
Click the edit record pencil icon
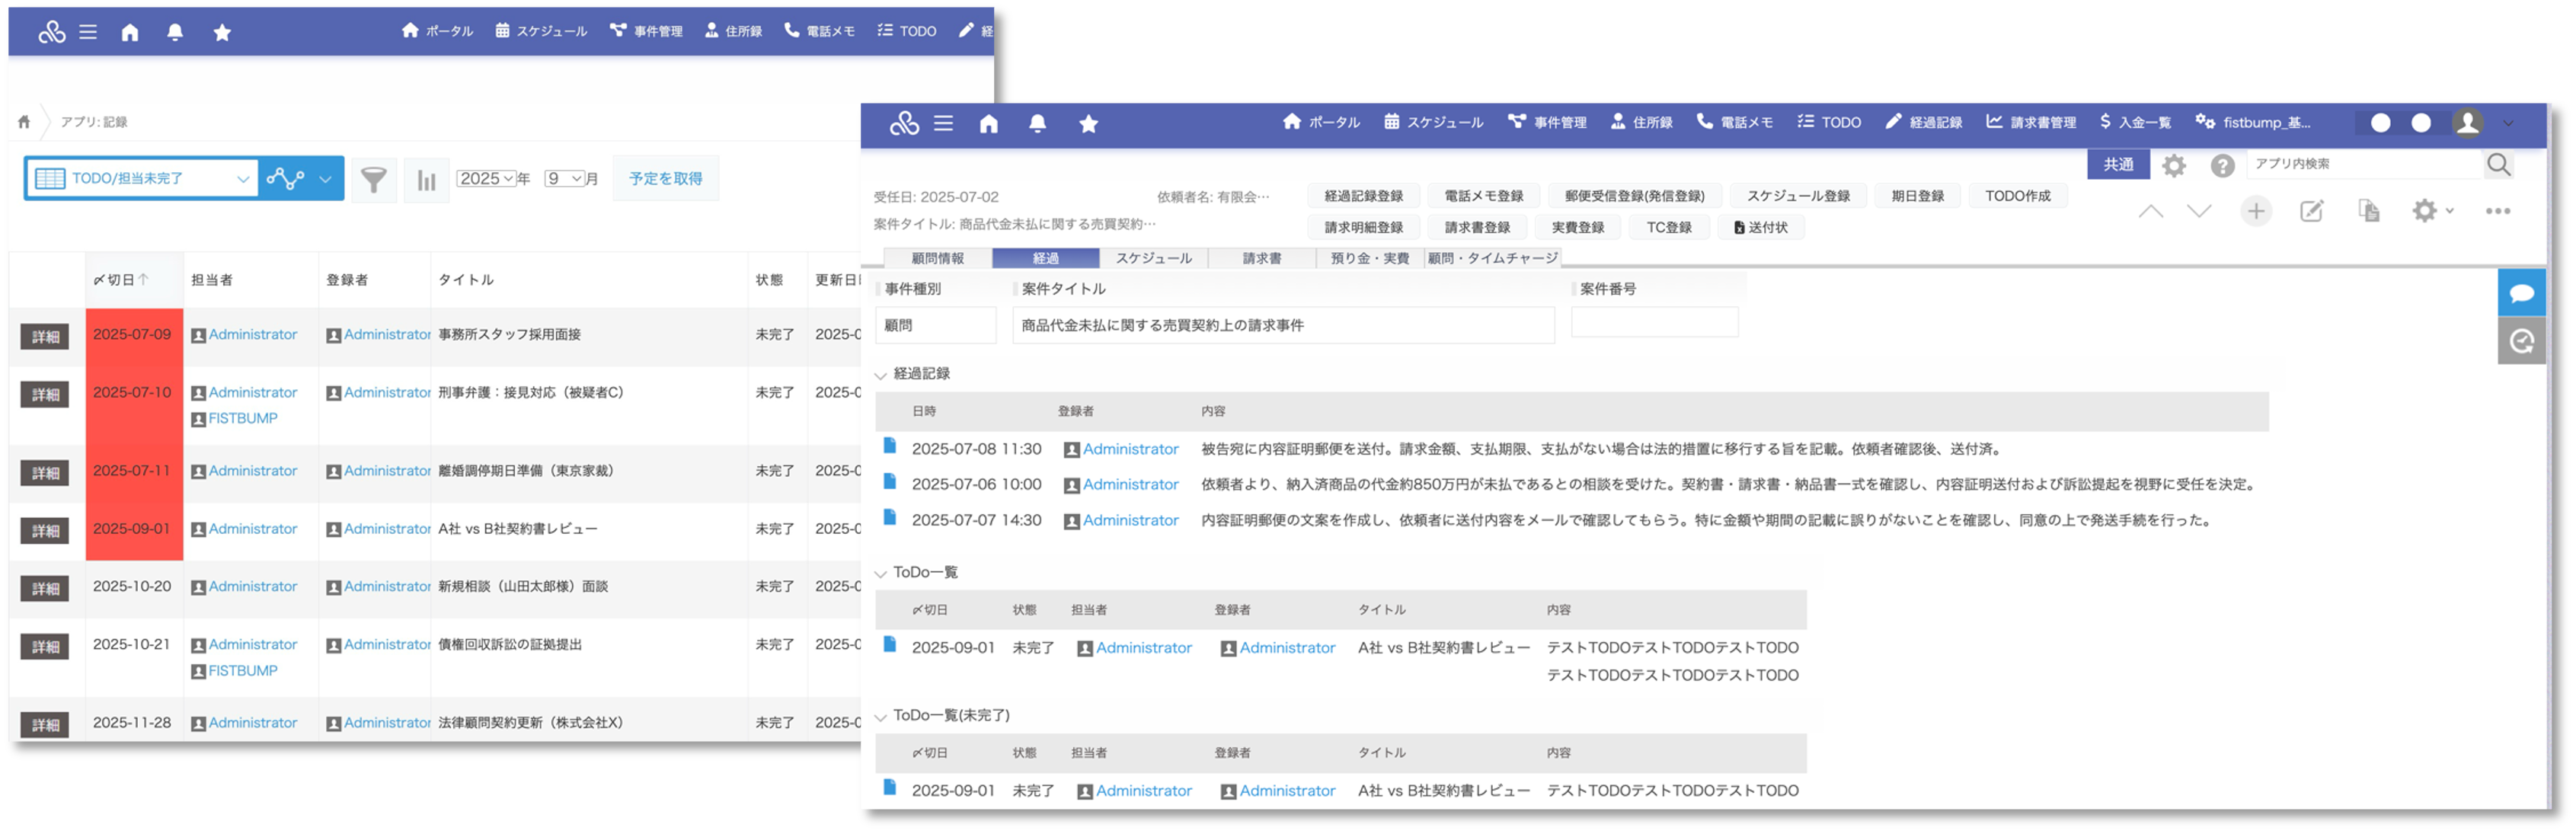[2311, 211]
